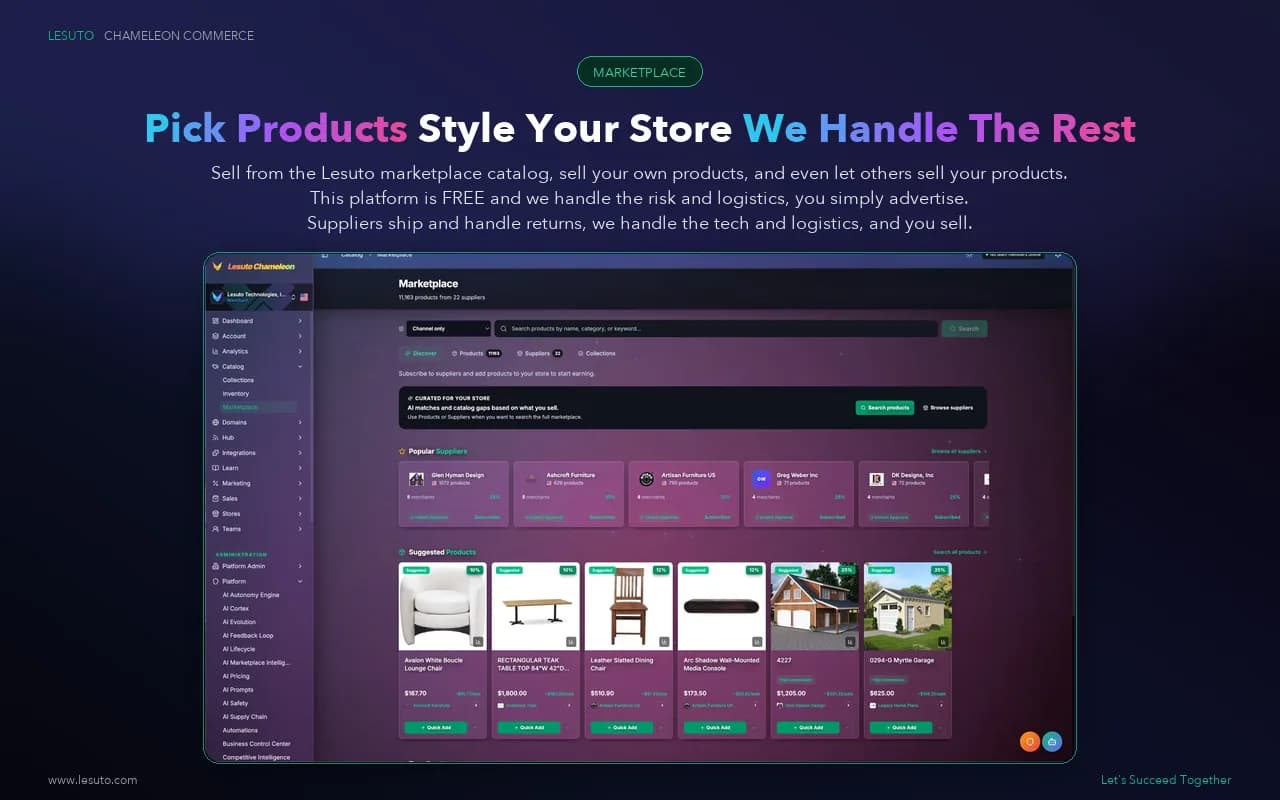This screenshot has width=1280, height=800.
Task: Switch to the Products tab
Action: [476, 353]
